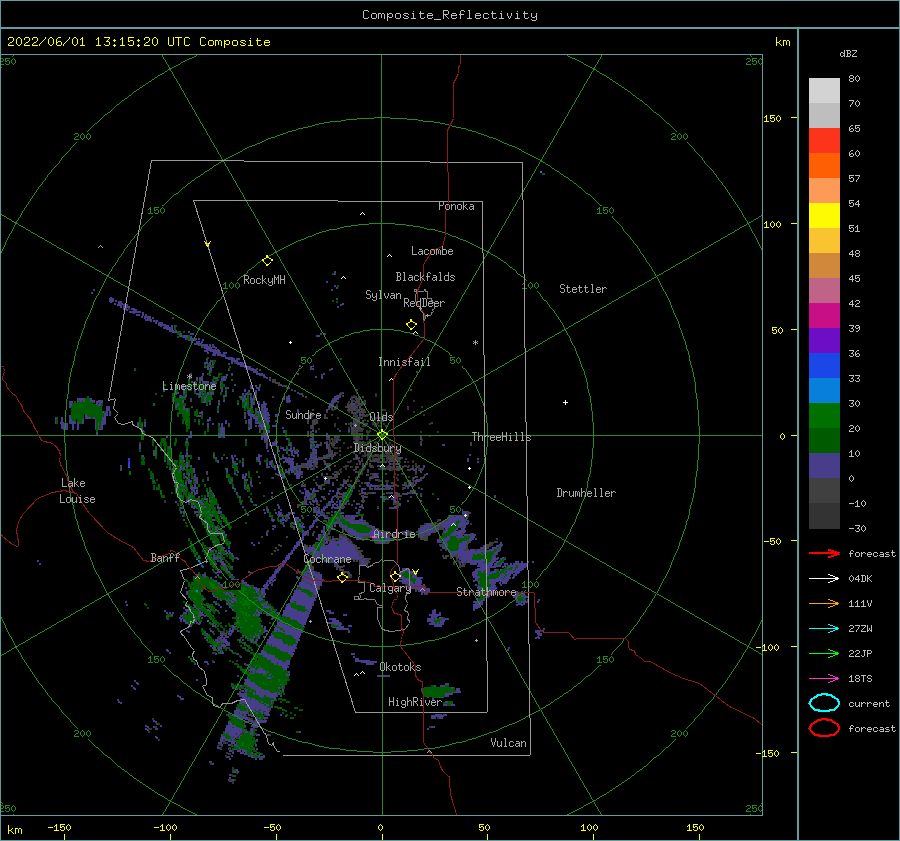The width and height of the screenshot is (900, 841).
Task: Select the bright green 30-20 dBZ swatch
Action: coord(824,416)
